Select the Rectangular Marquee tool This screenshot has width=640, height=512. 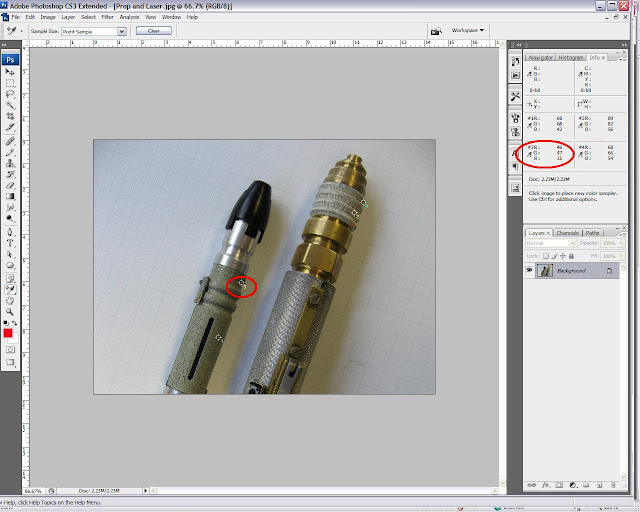(x=10, y=83)
